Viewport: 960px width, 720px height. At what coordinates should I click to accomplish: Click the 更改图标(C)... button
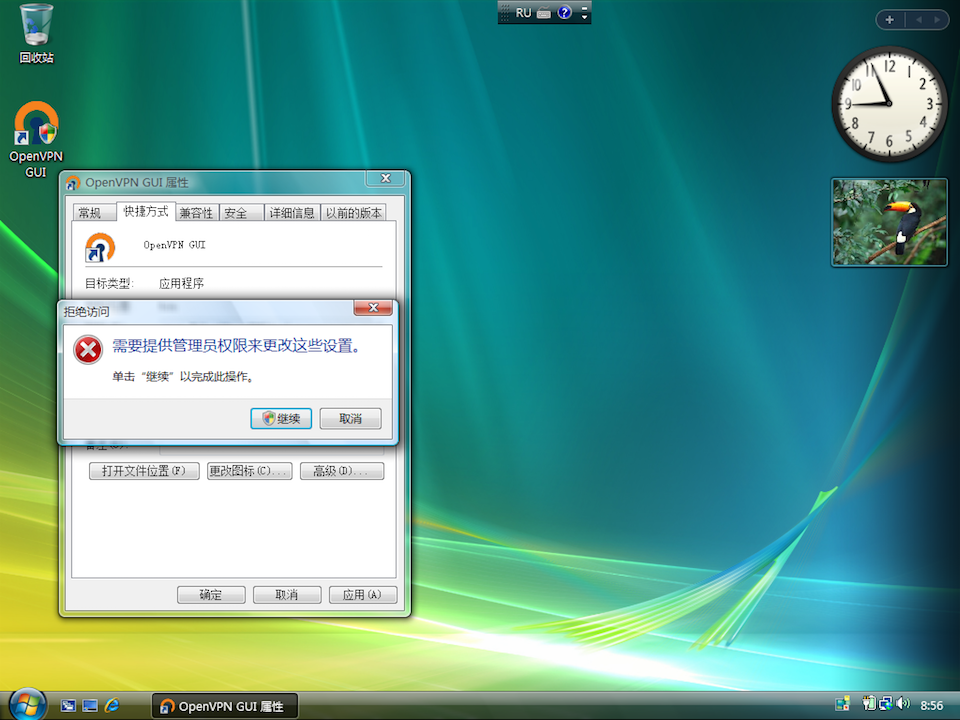coord(249,471)
